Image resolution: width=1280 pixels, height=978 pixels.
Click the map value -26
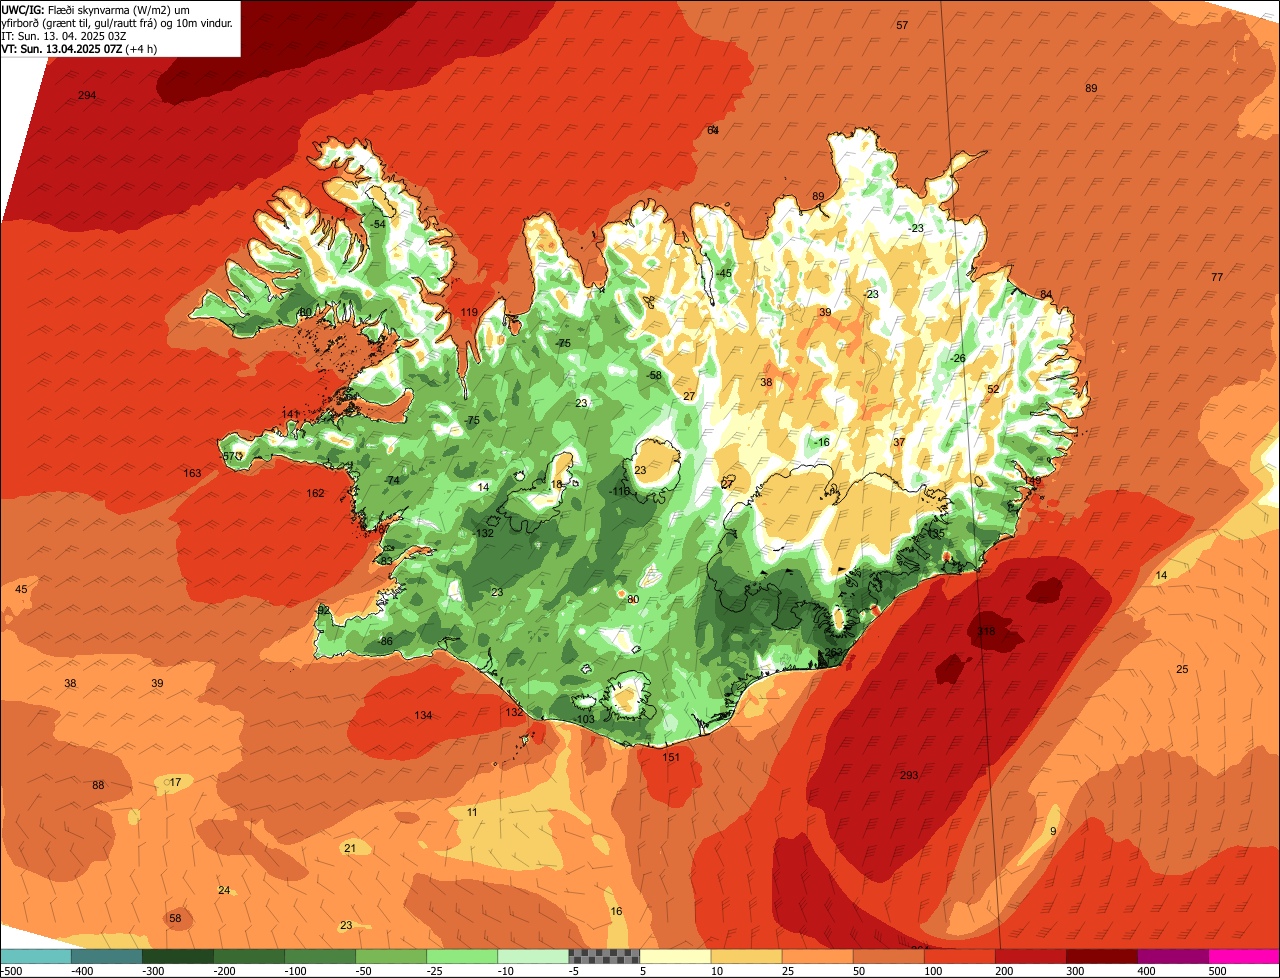pyautogui.click(x=958, y=358)
